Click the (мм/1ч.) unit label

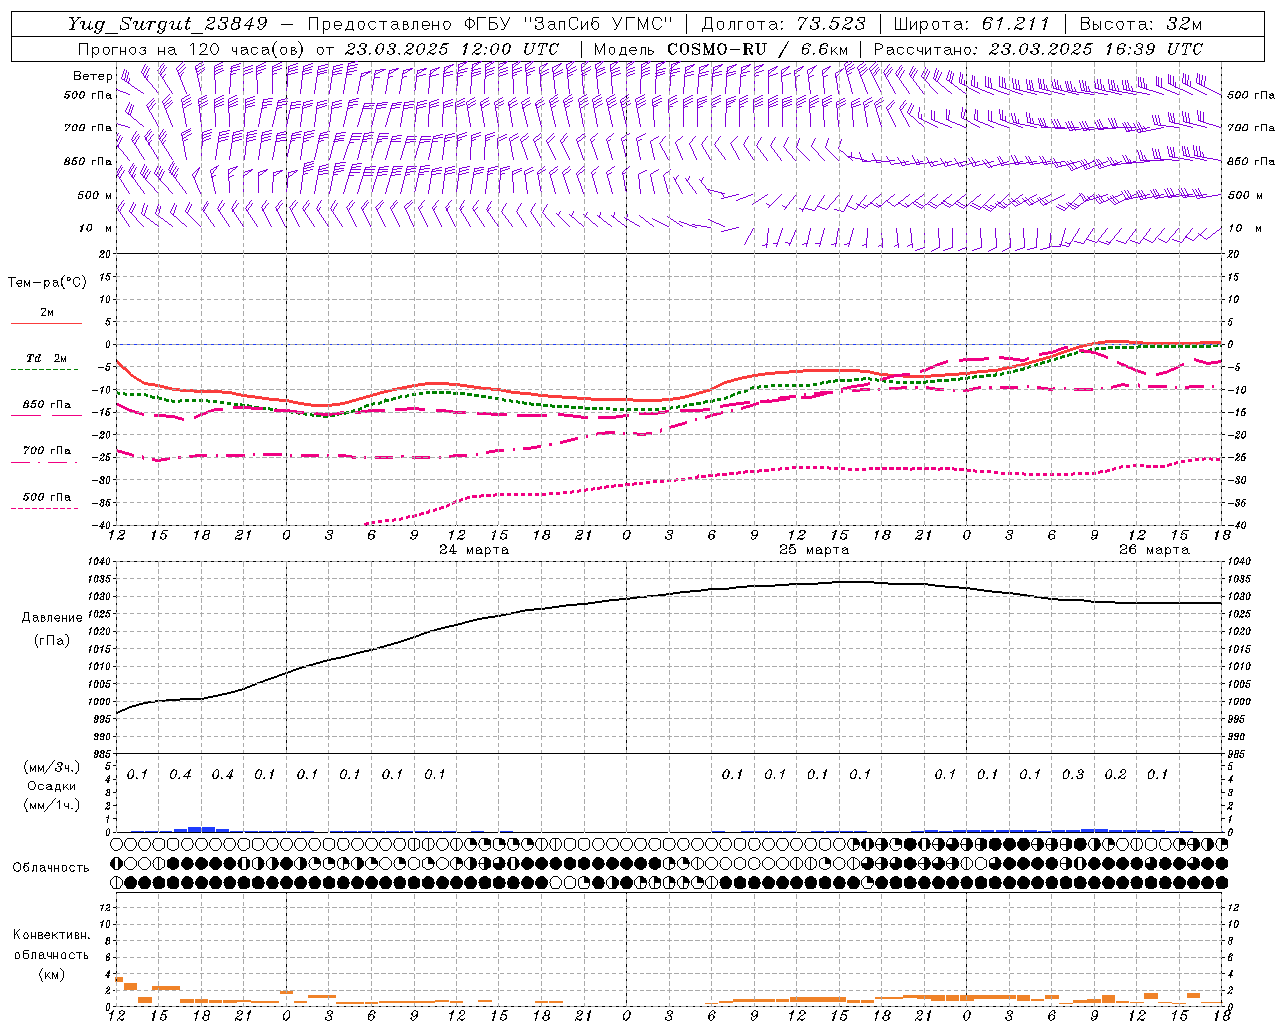coord(52,805)
